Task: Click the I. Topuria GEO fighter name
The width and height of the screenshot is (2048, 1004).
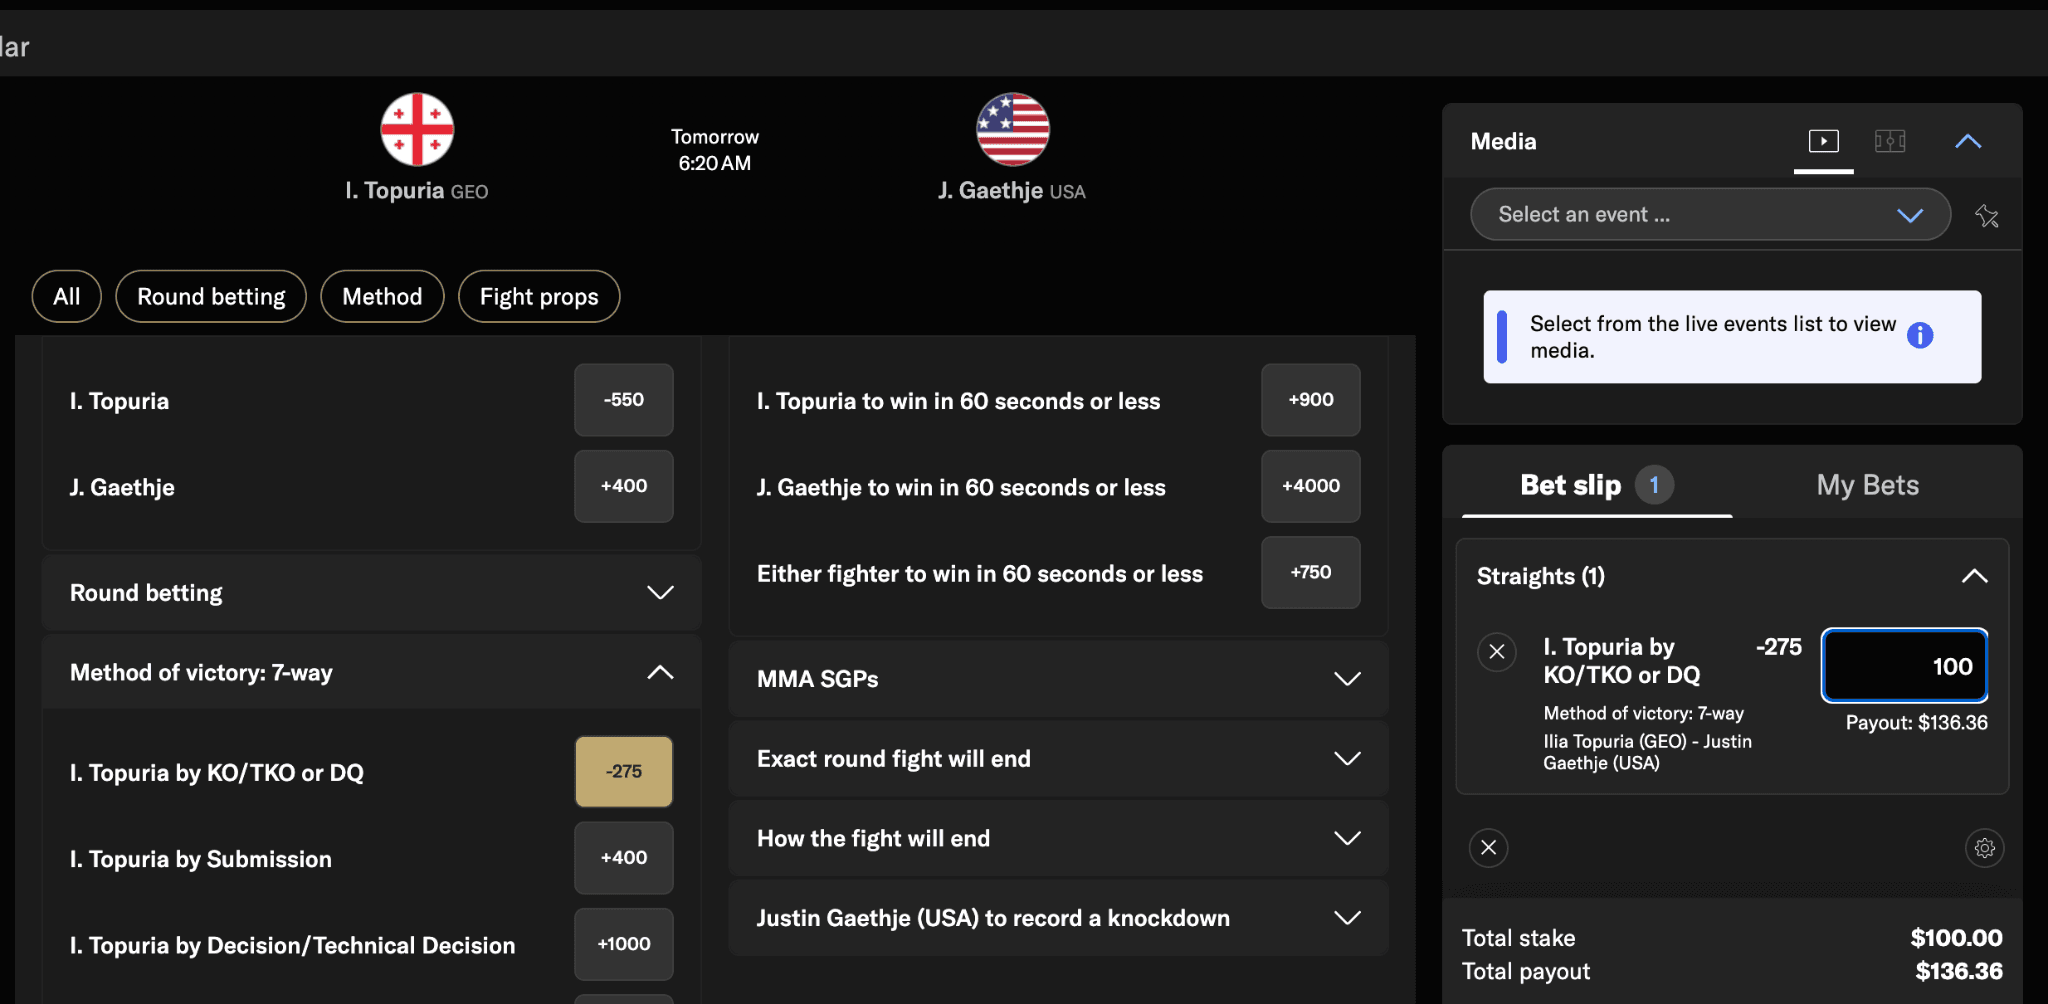Action: (417, 190)
